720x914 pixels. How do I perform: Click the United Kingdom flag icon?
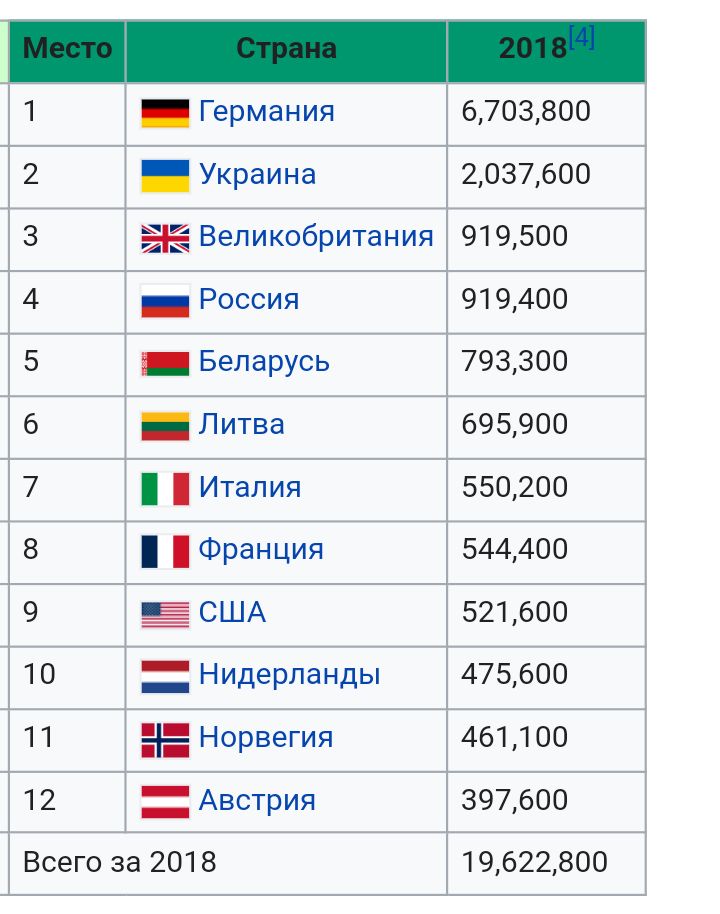pyautogui.click(x=165, y=238)
